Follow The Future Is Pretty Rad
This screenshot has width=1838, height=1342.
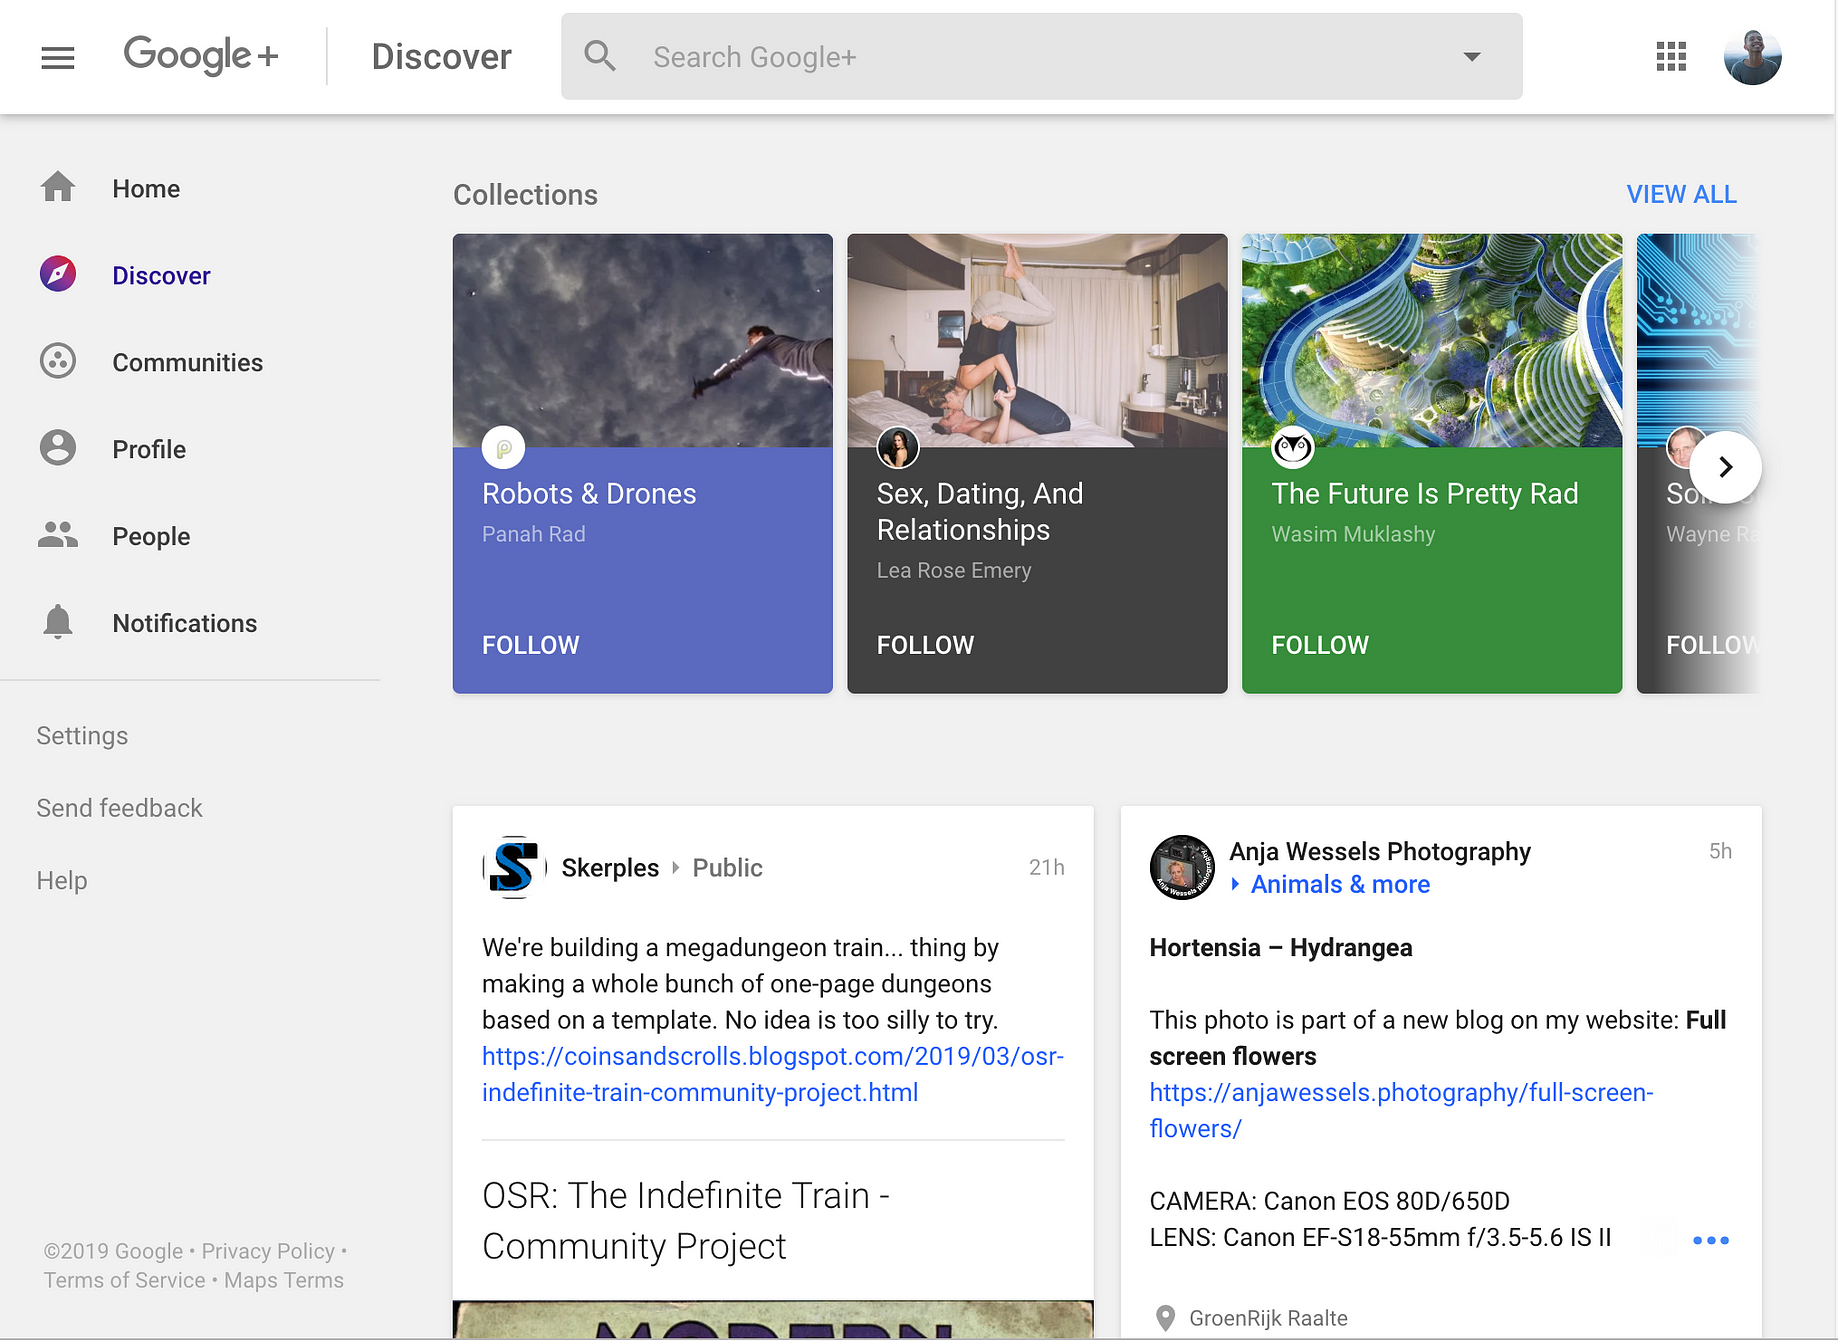[x=1320, y=645]
